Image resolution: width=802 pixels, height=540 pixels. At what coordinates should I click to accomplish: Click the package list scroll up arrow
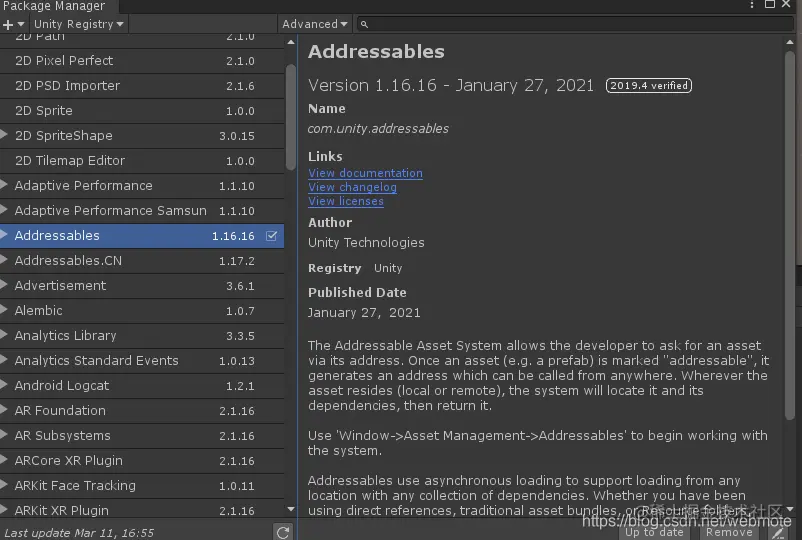point(291,42)
